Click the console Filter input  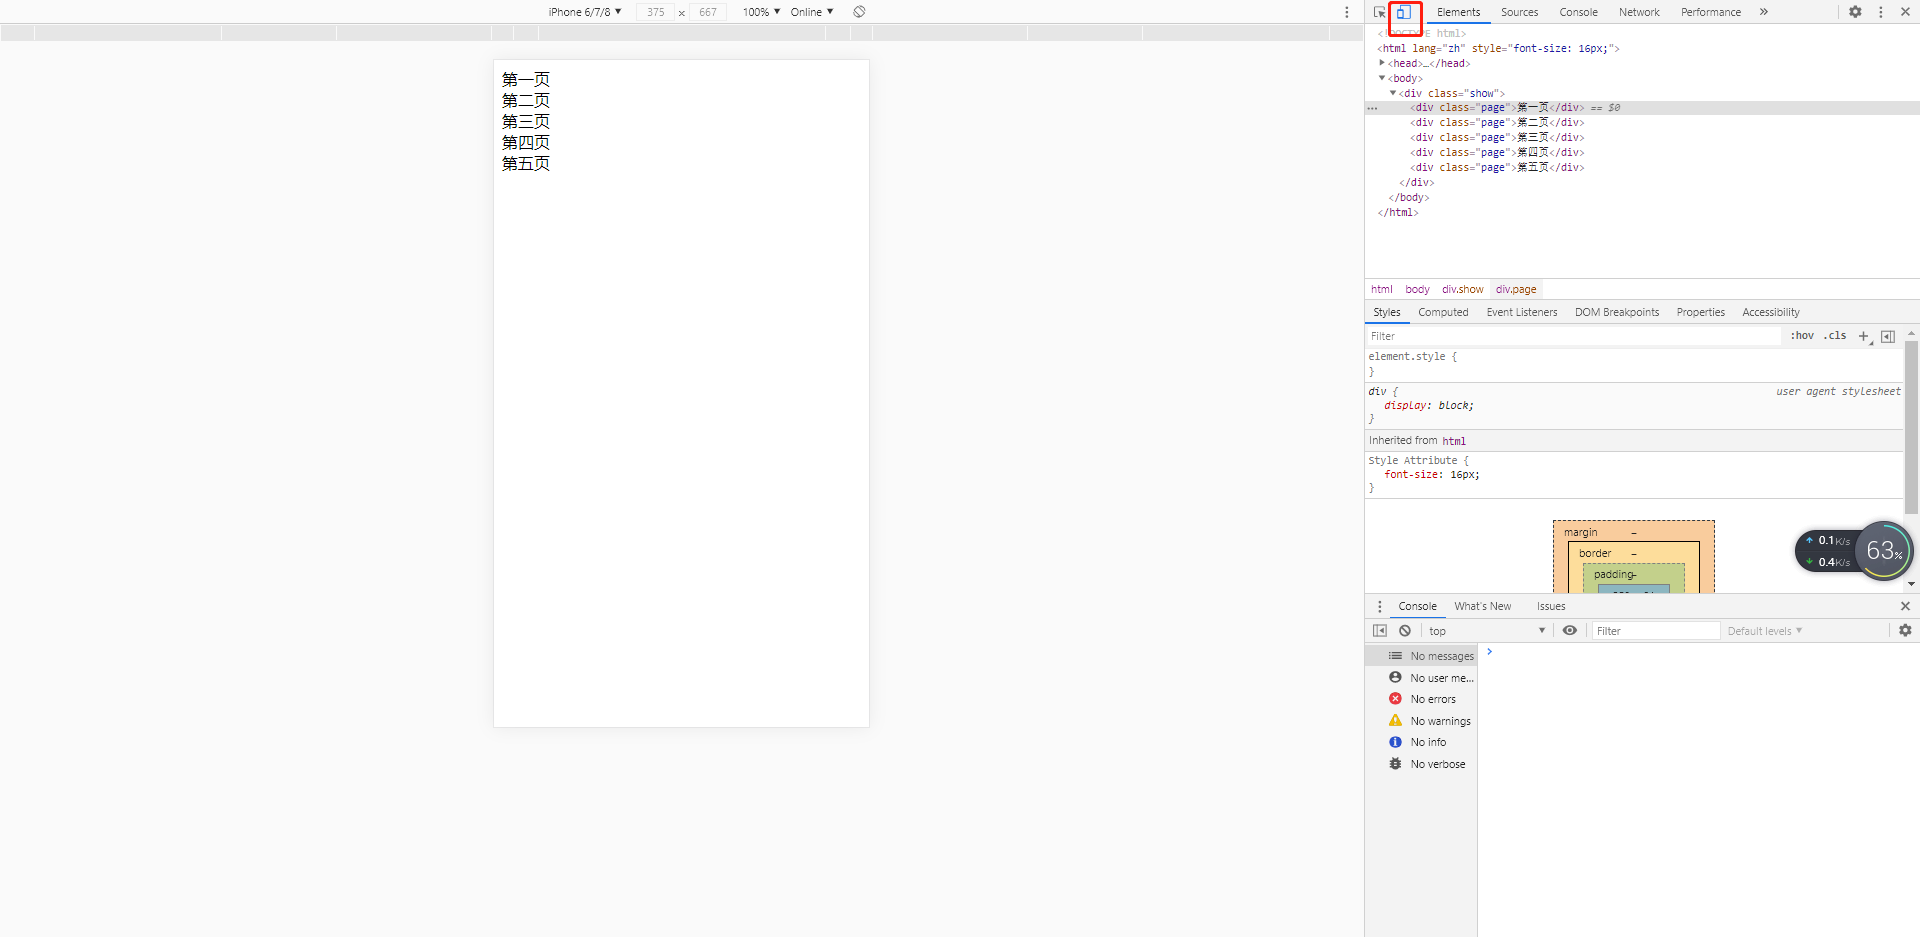click(1655, 631)
